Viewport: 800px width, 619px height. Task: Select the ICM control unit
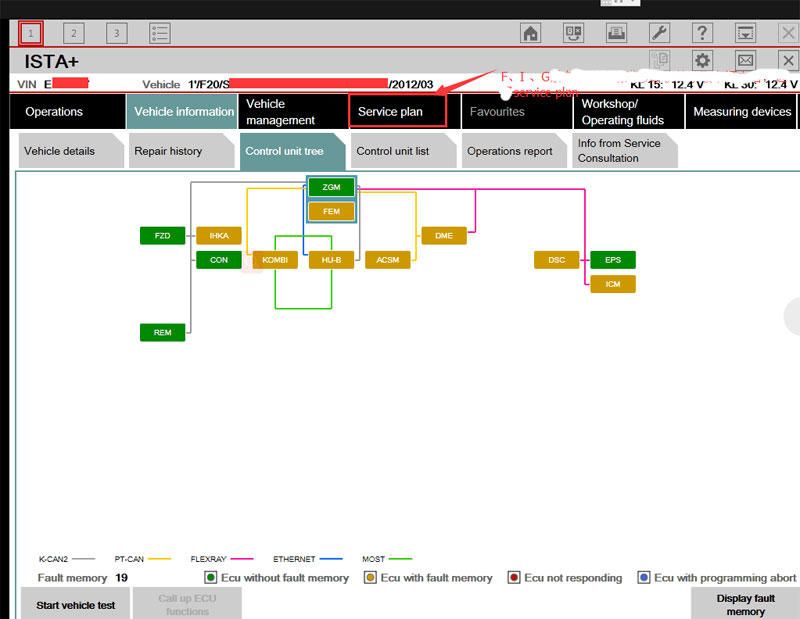[x=613, y=284]
